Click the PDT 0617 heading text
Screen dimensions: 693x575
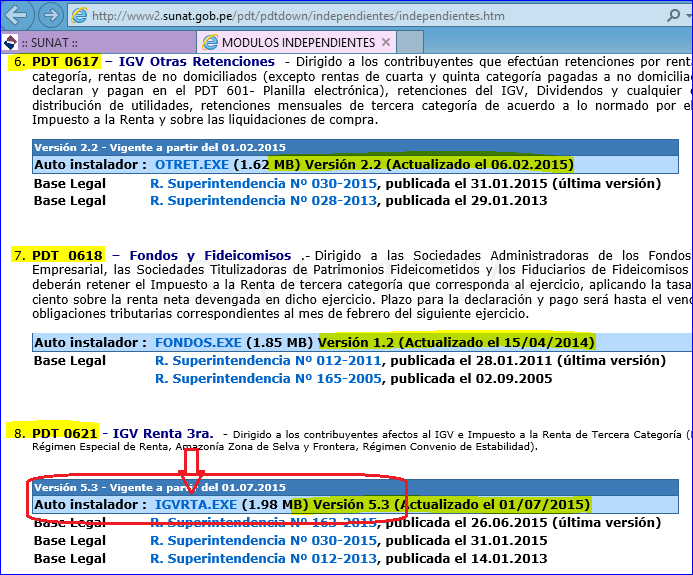[x=65, y=61]
